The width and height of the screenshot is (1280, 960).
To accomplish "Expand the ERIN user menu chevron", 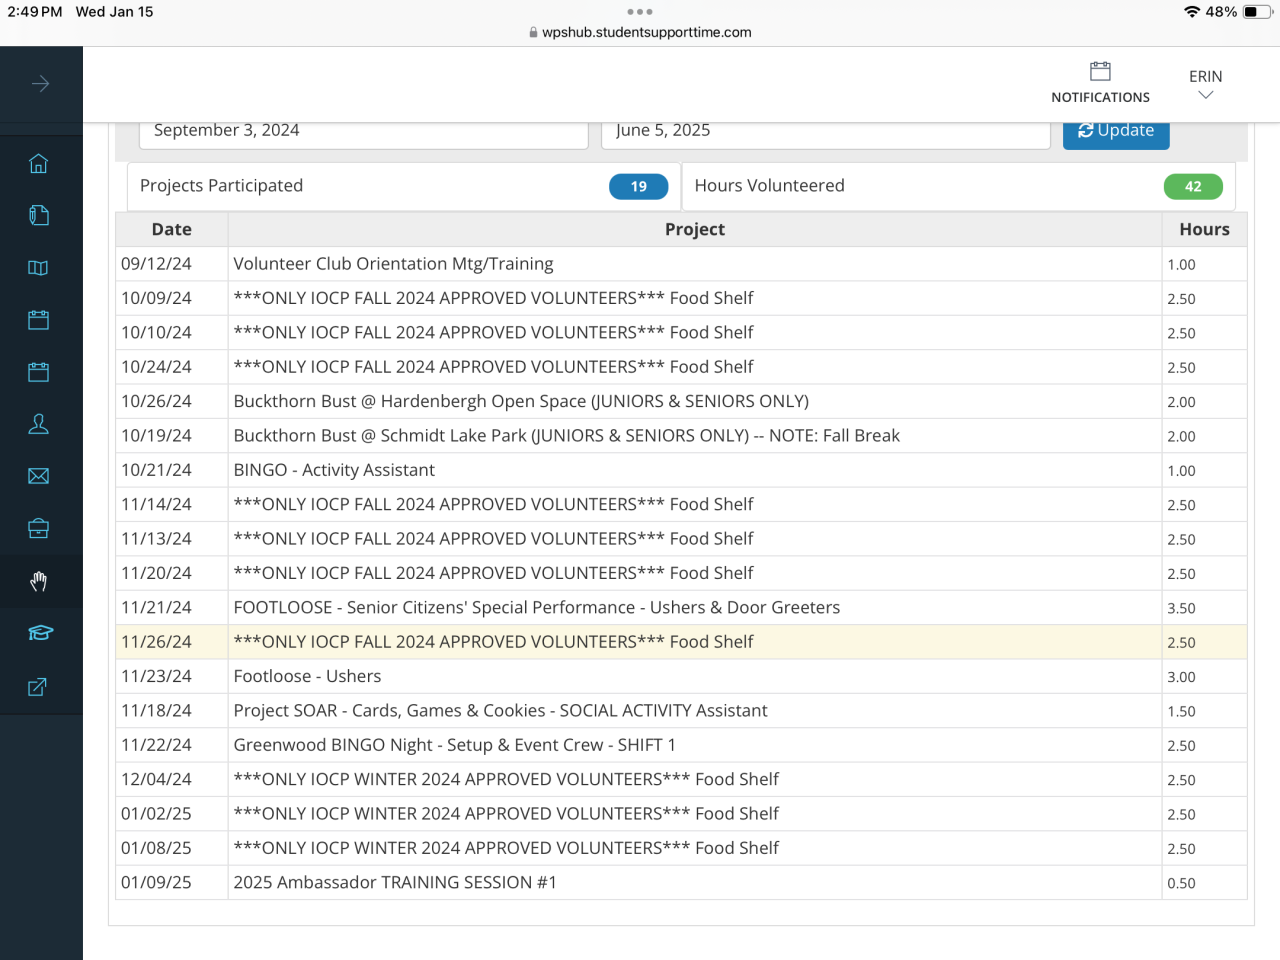I will pyautogui.click(x=1206, y=95).
